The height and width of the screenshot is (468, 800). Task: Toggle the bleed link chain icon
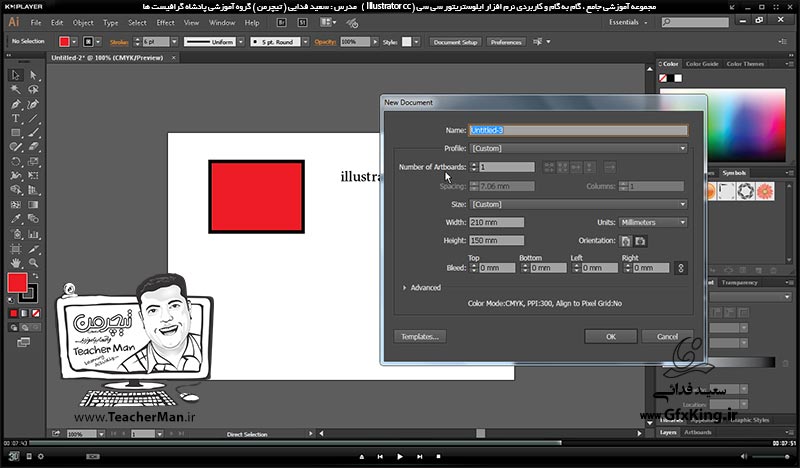coord(681,268)
